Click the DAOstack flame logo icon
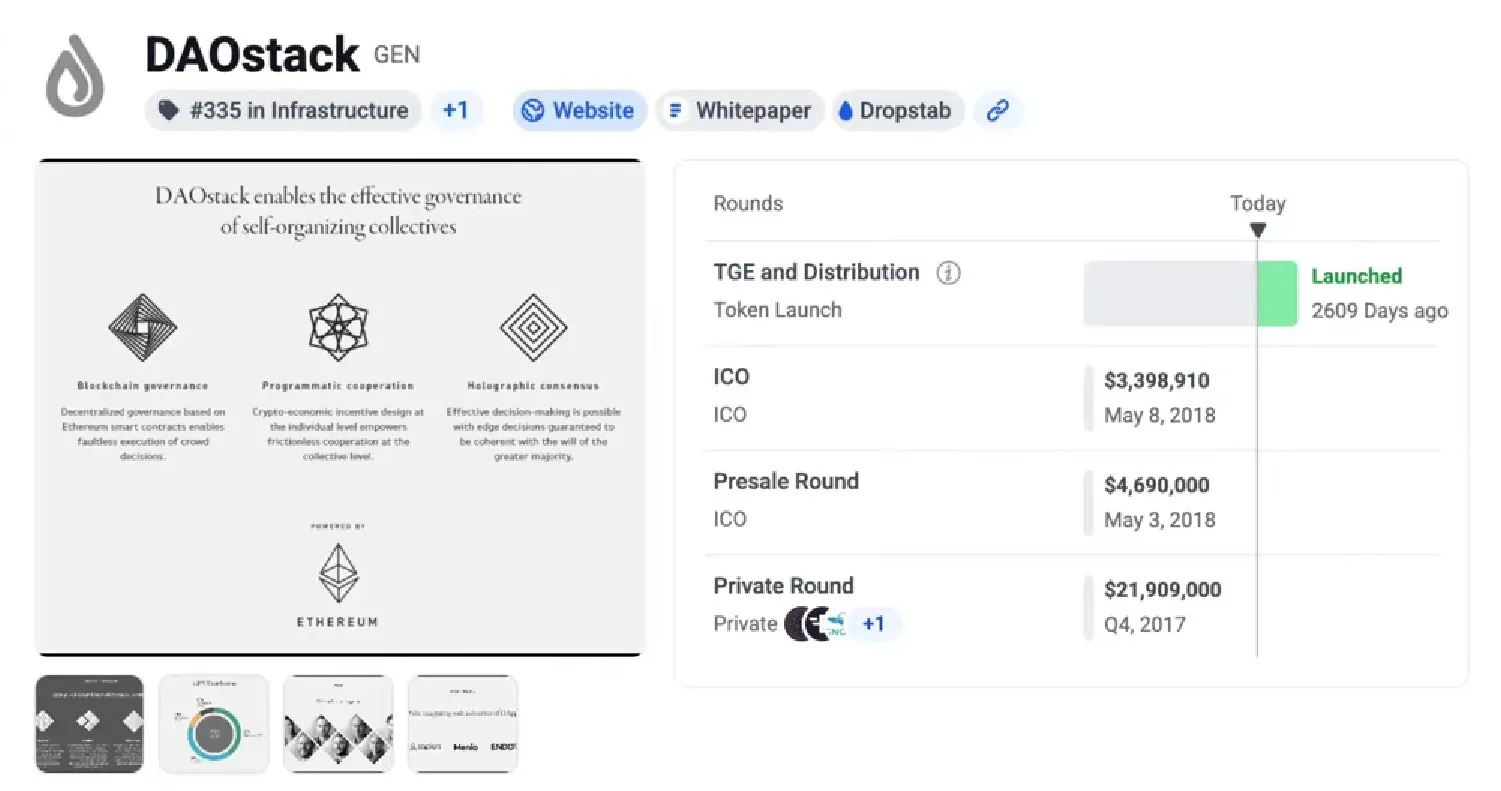 [x=75, y=76]
